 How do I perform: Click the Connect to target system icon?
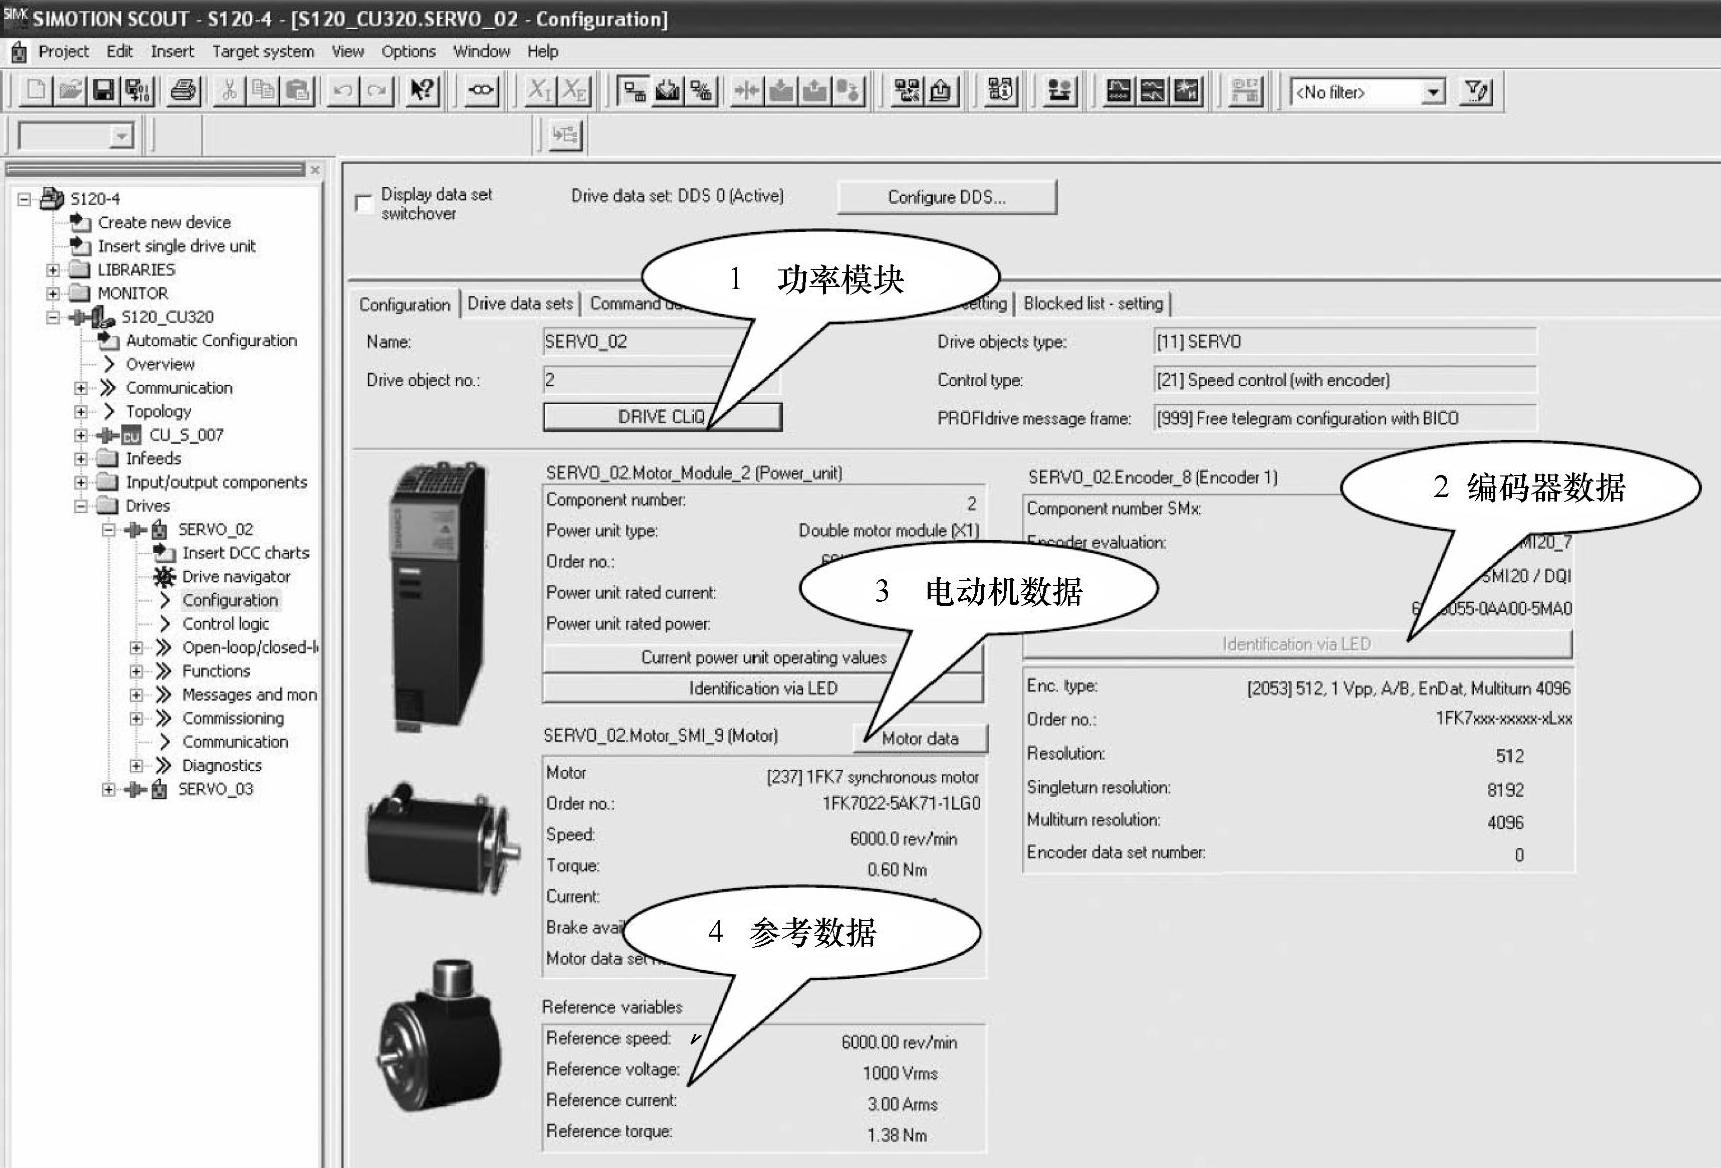click(633, 91)
